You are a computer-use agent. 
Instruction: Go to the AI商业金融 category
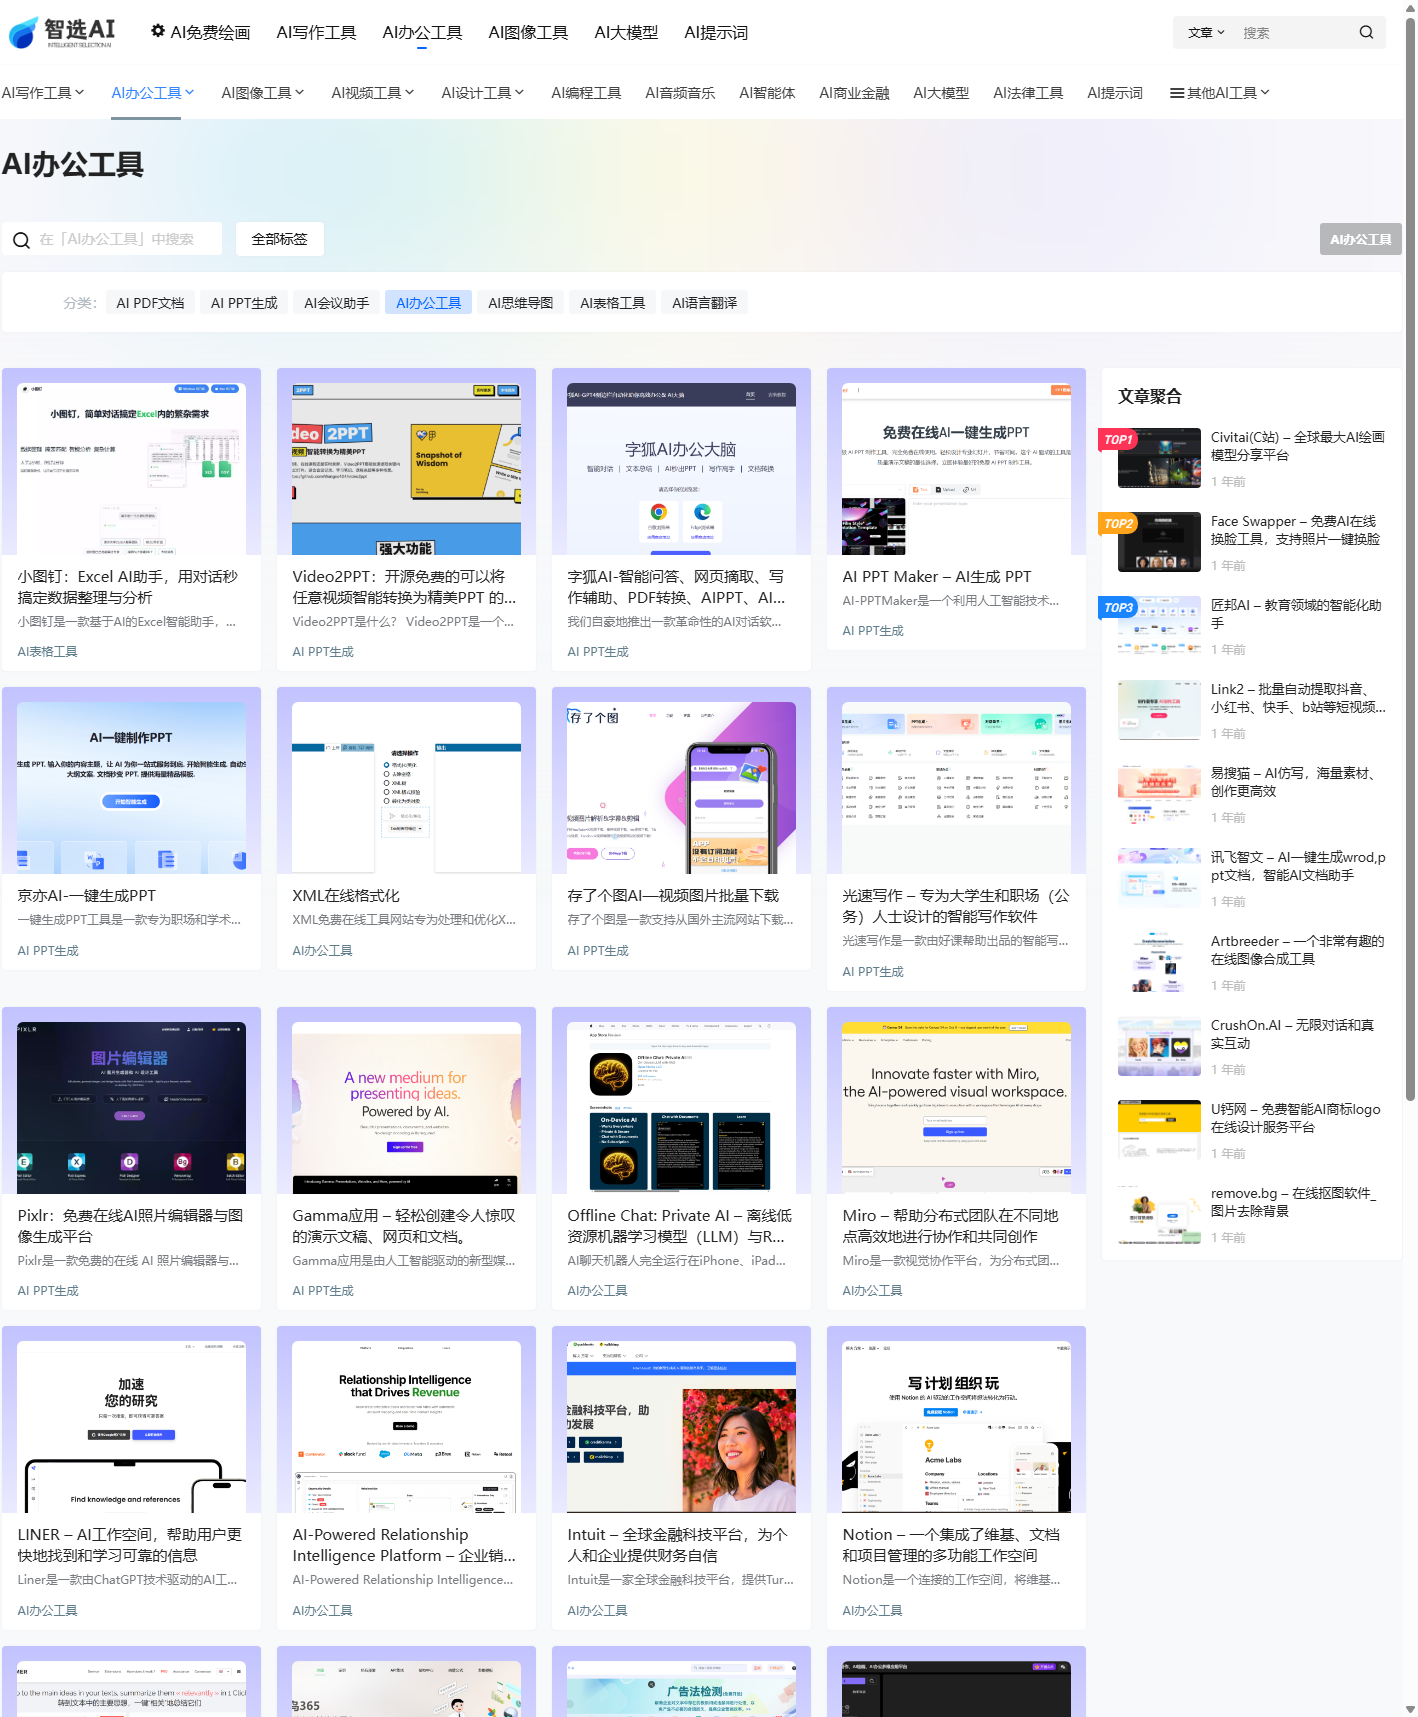point(854,93)
